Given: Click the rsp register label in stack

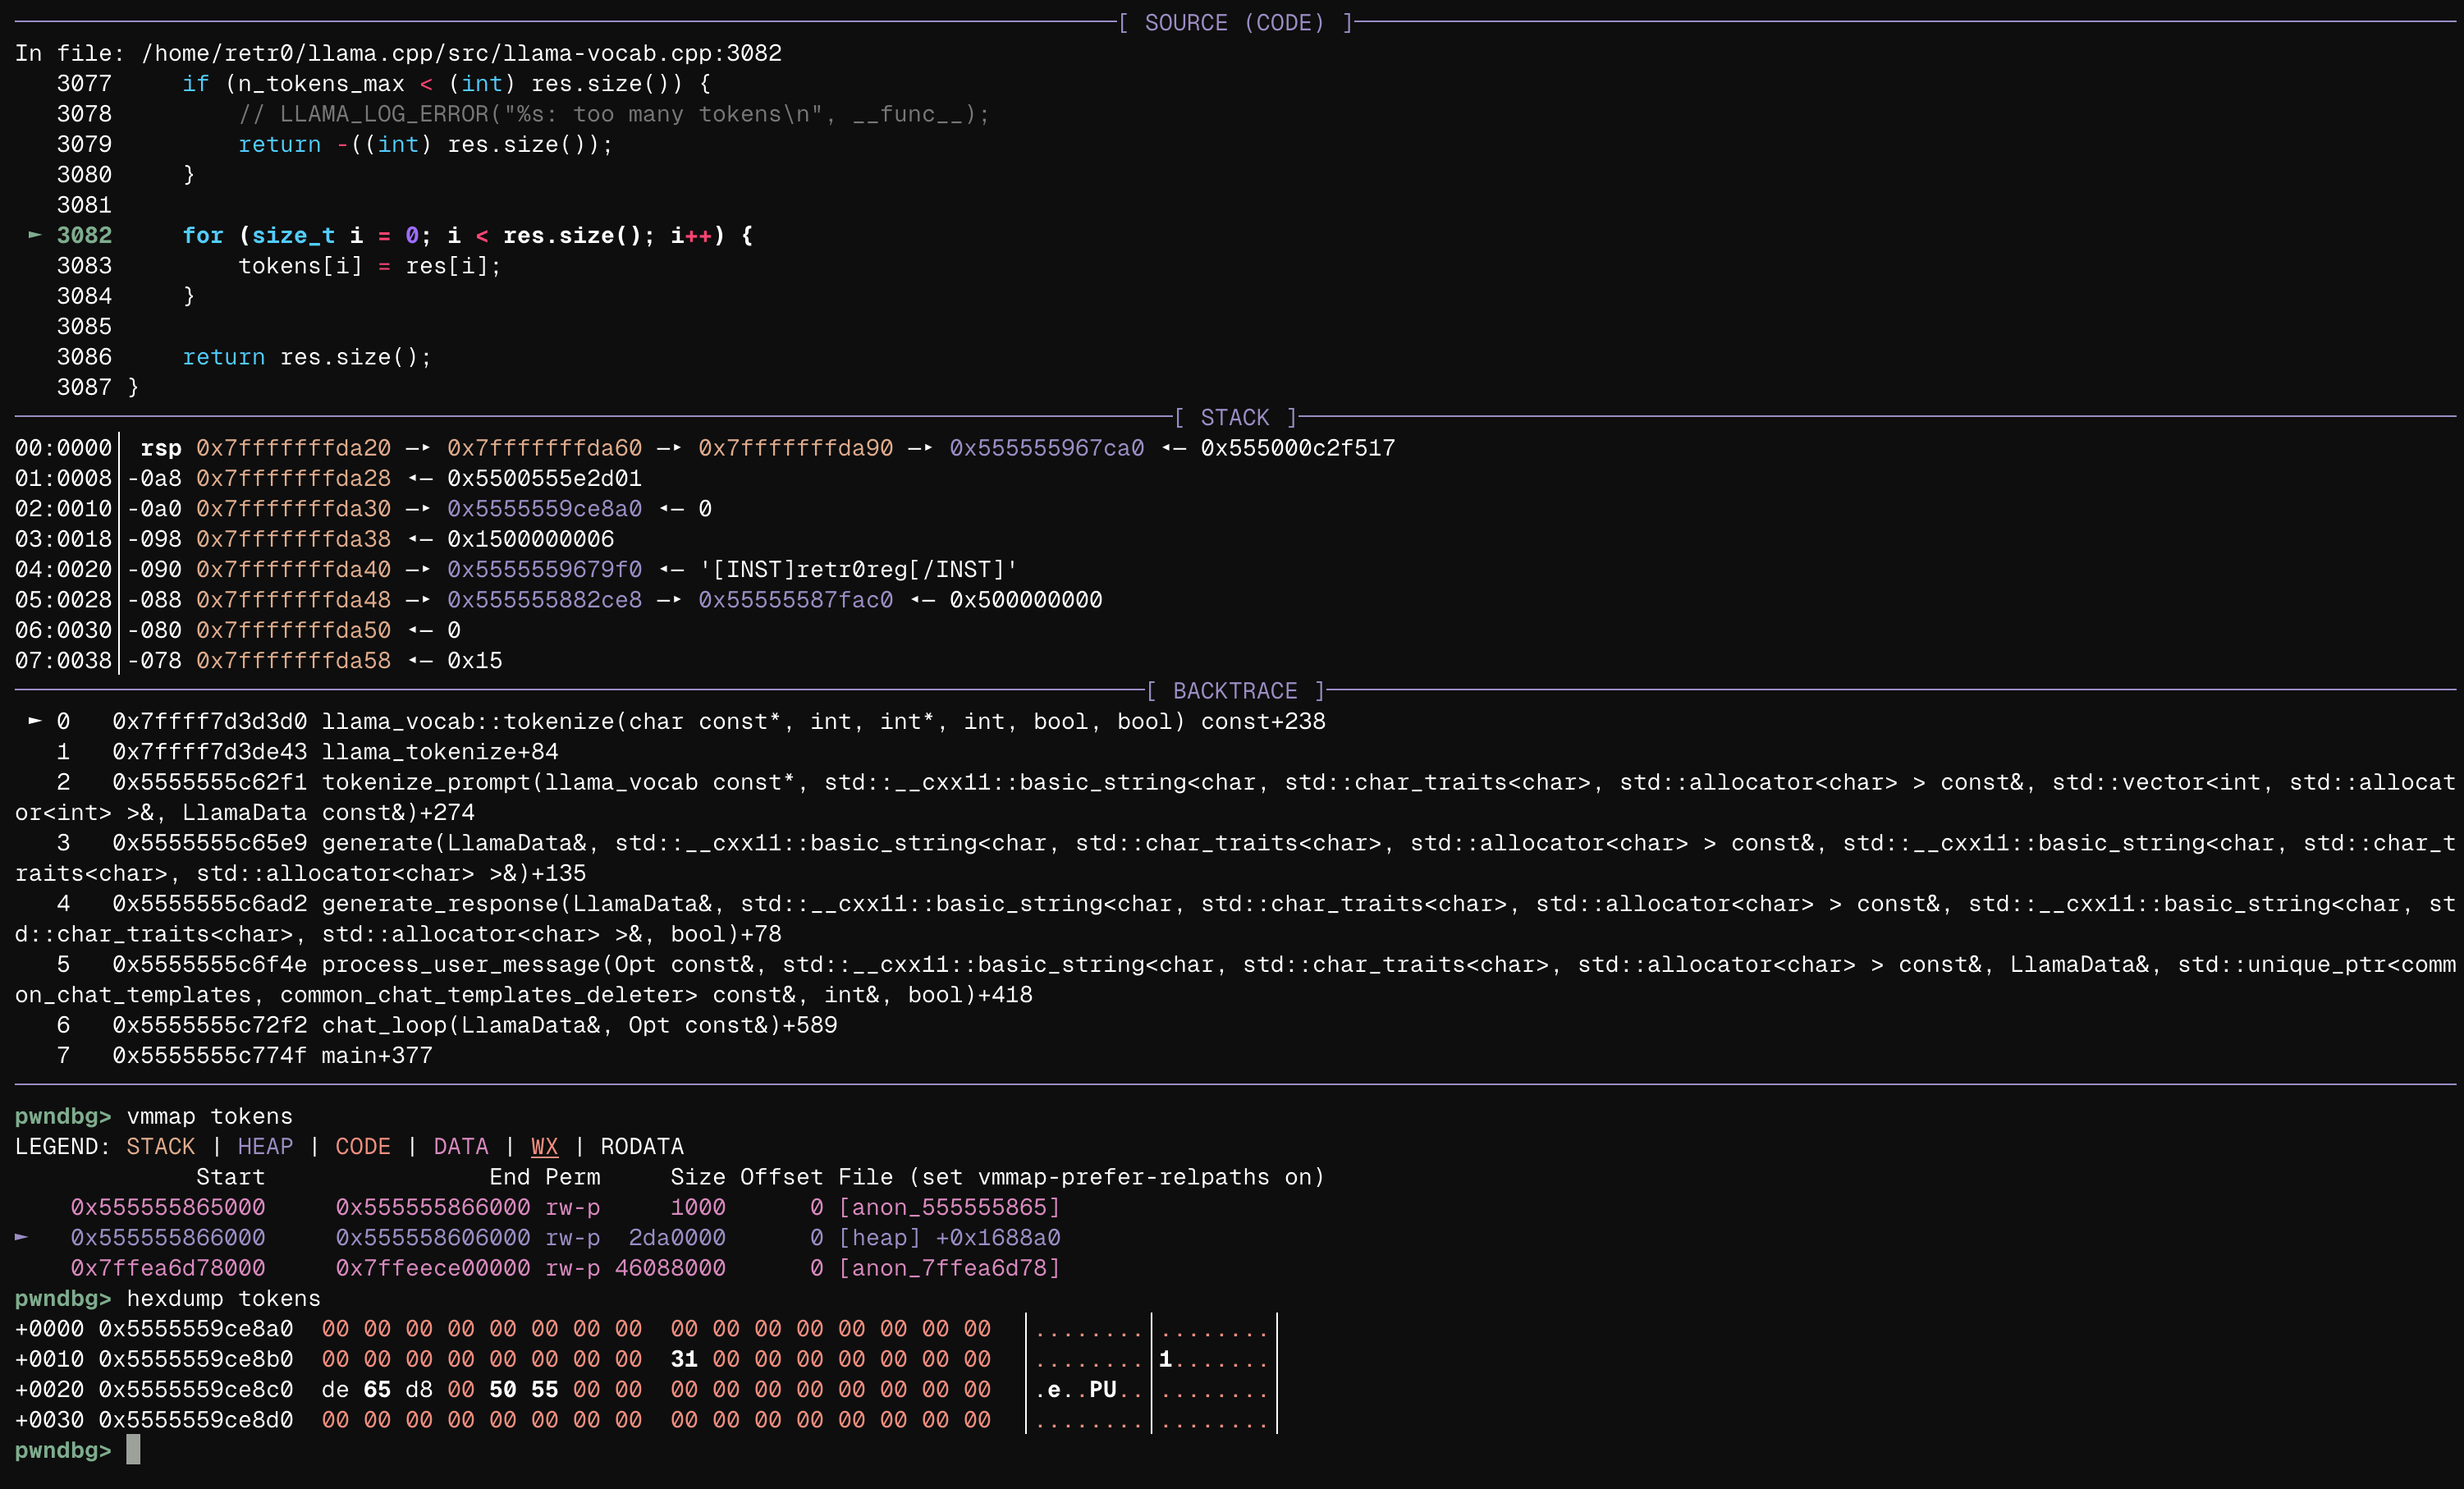Looking at the screenshot, I should click(160, 448).
